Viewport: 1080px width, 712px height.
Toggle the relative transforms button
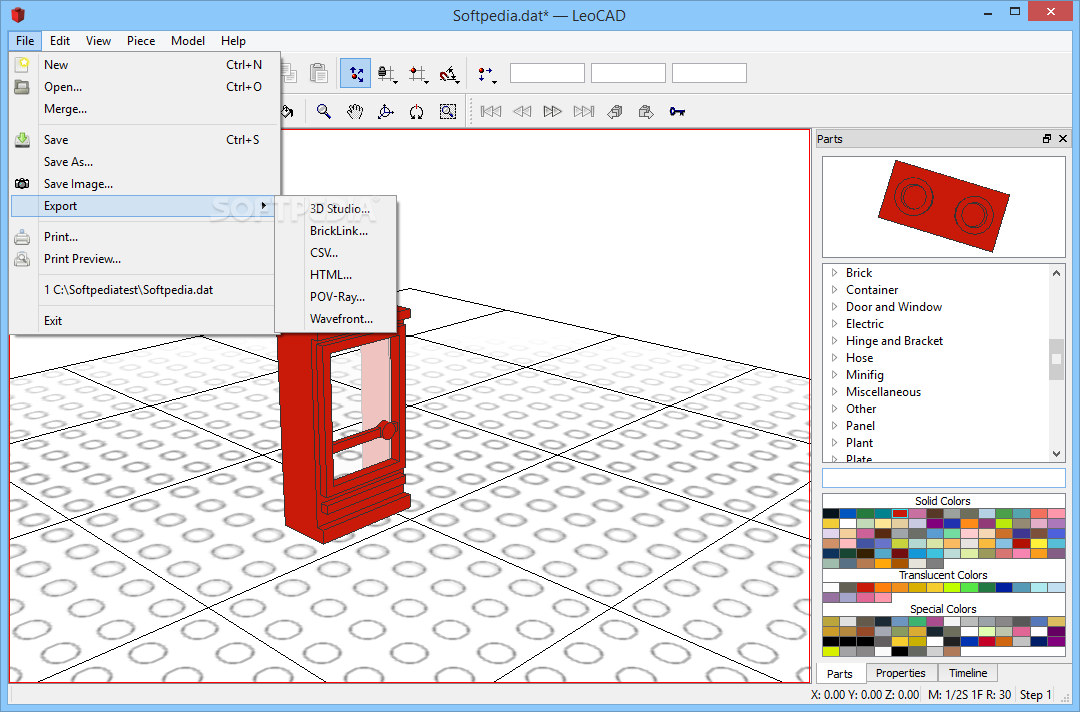click(355, 73)
